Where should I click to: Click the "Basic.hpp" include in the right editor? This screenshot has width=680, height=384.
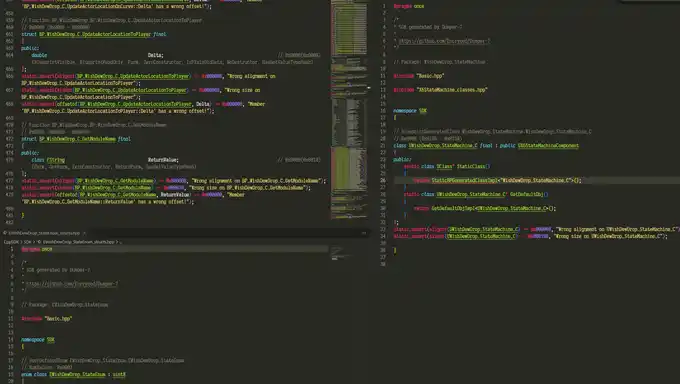430,76
